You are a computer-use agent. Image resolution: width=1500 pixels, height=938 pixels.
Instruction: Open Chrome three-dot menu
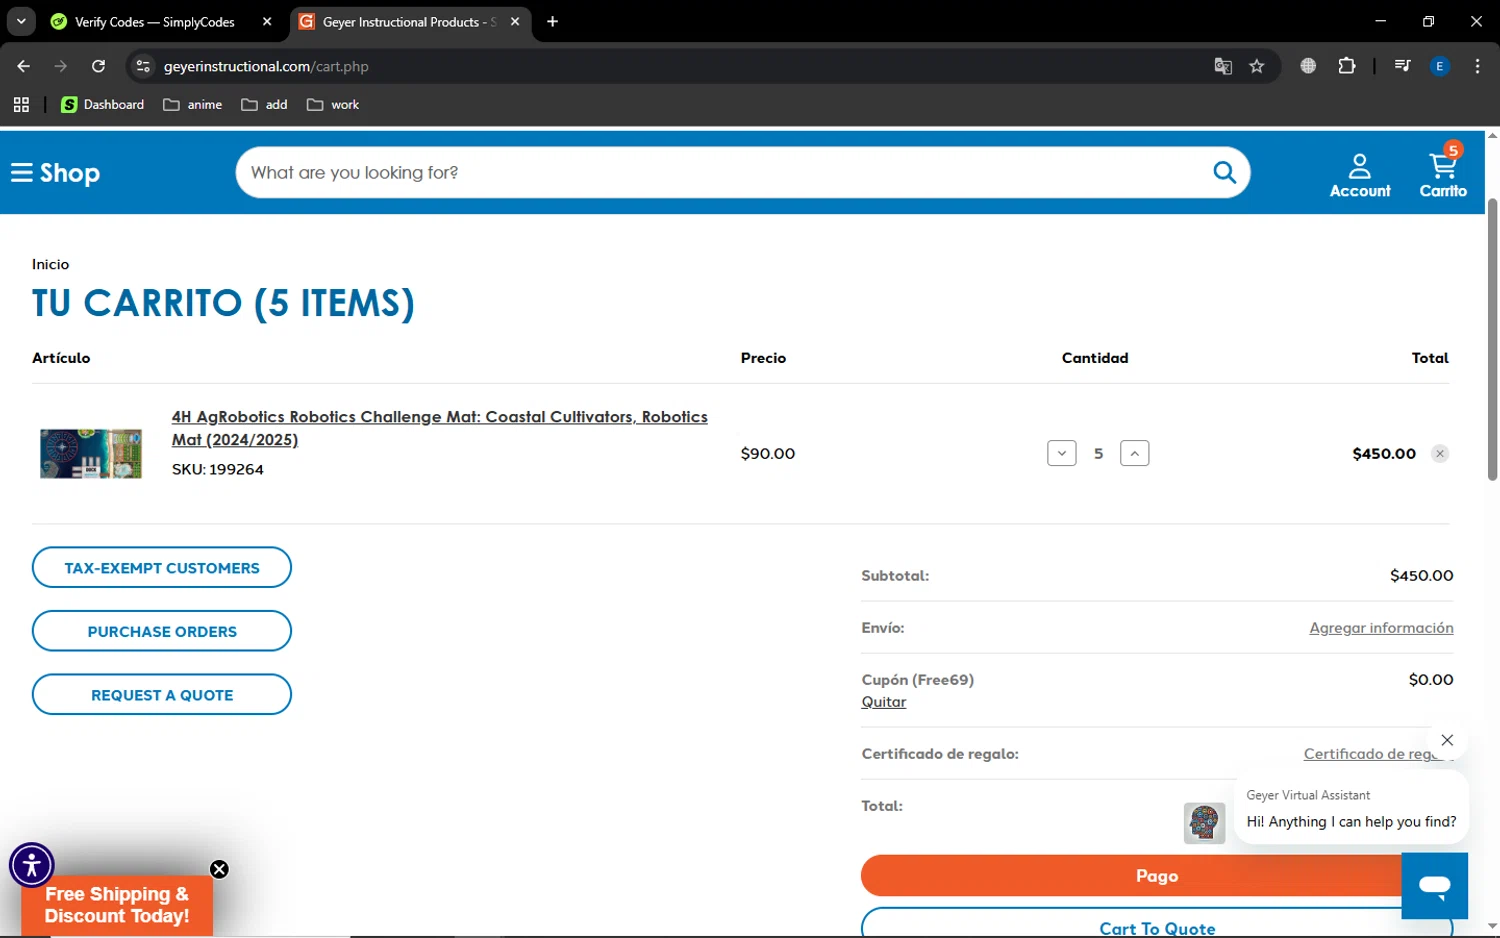click(1477, 66)
